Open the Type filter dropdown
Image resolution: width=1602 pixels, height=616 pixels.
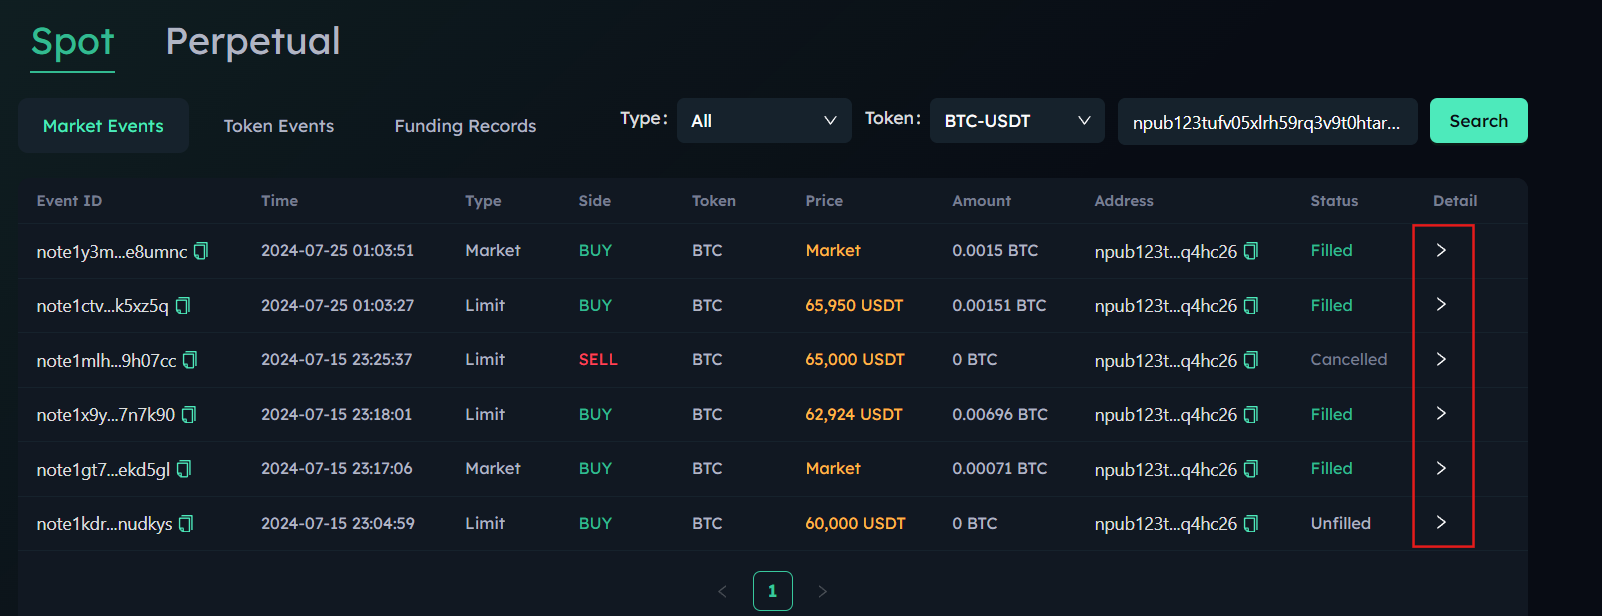pos(763,121)
